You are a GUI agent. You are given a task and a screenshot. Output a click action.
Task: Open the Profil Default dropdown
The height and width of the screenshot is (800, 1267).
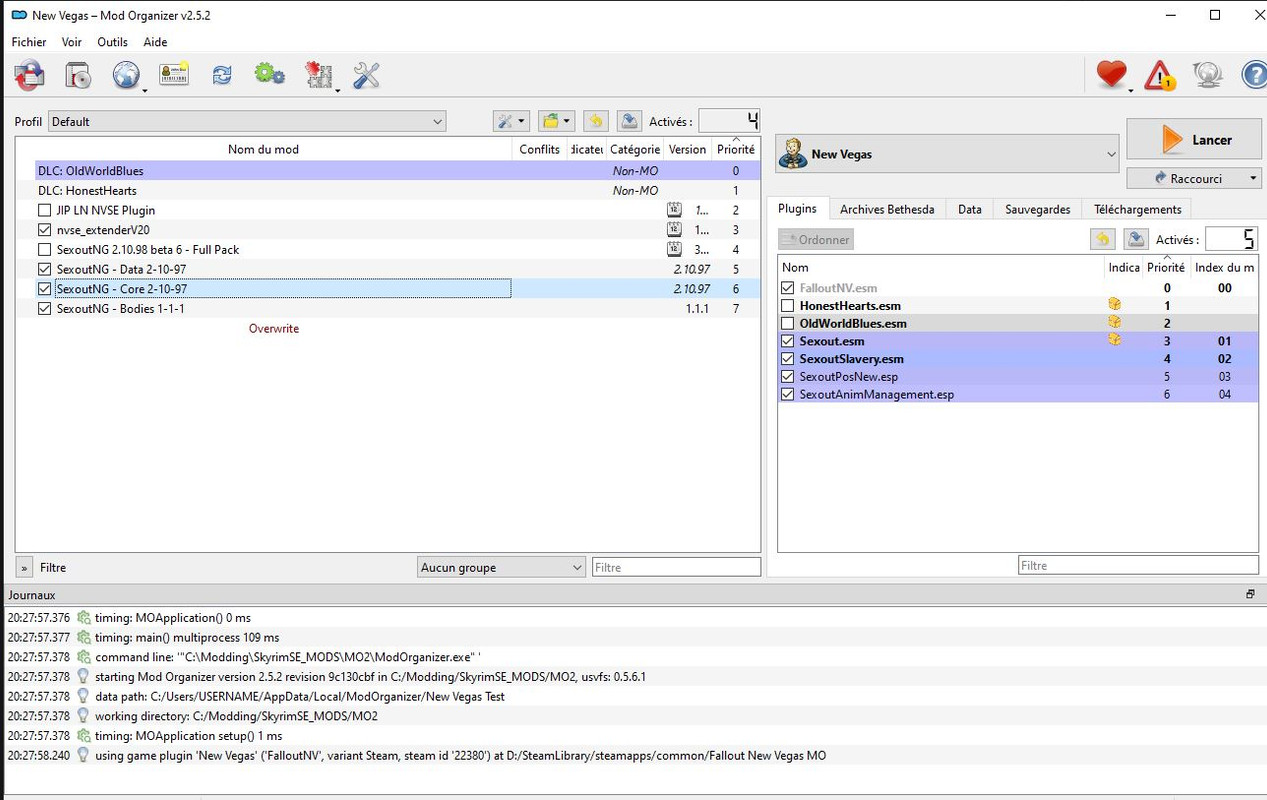point(247,121)
